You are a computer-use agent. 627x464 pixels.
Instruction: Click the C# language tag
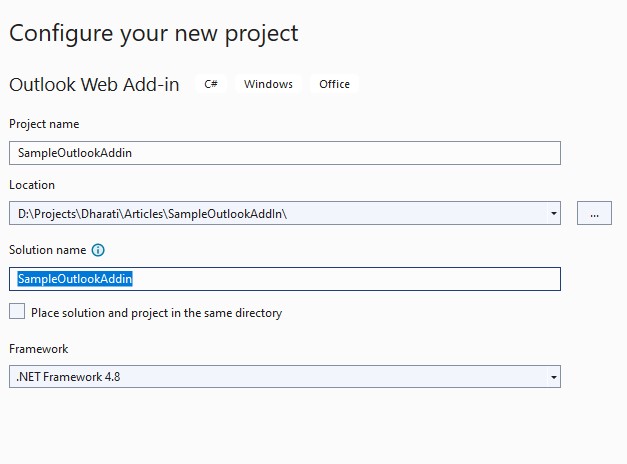[211, 84]
